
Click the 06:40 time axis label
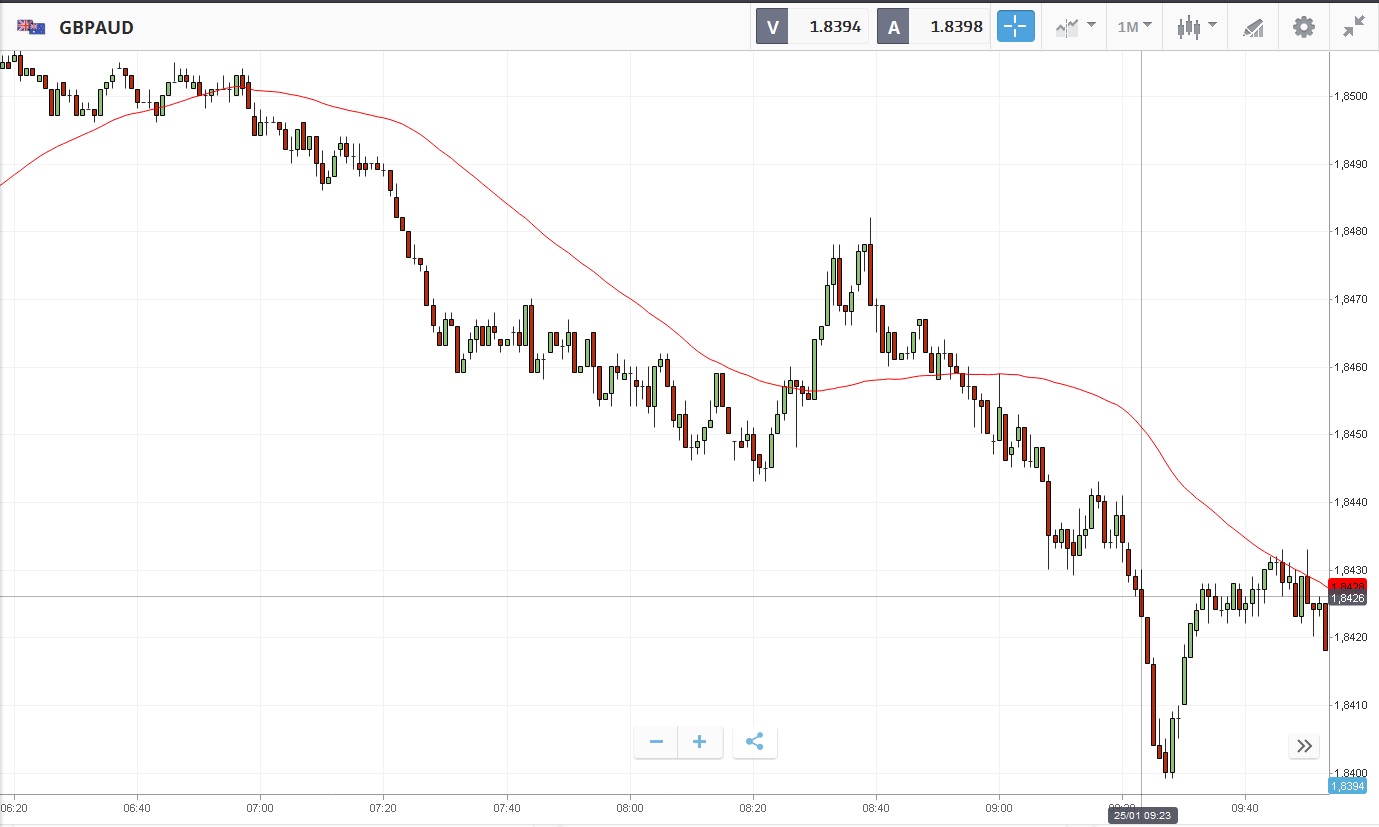[x=137, y=807]
